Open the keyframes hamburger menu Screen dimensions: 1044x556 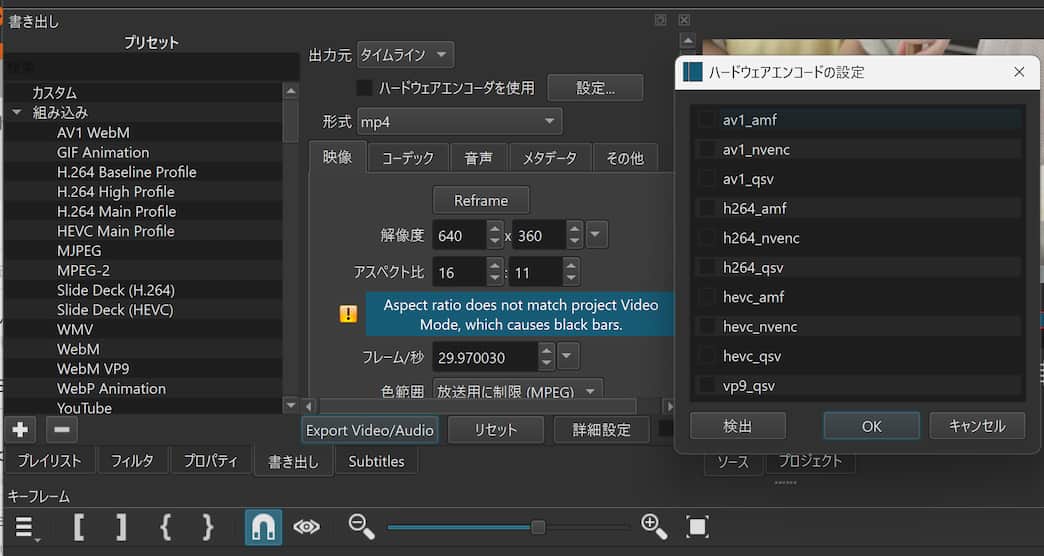click(x=24, y=527)
